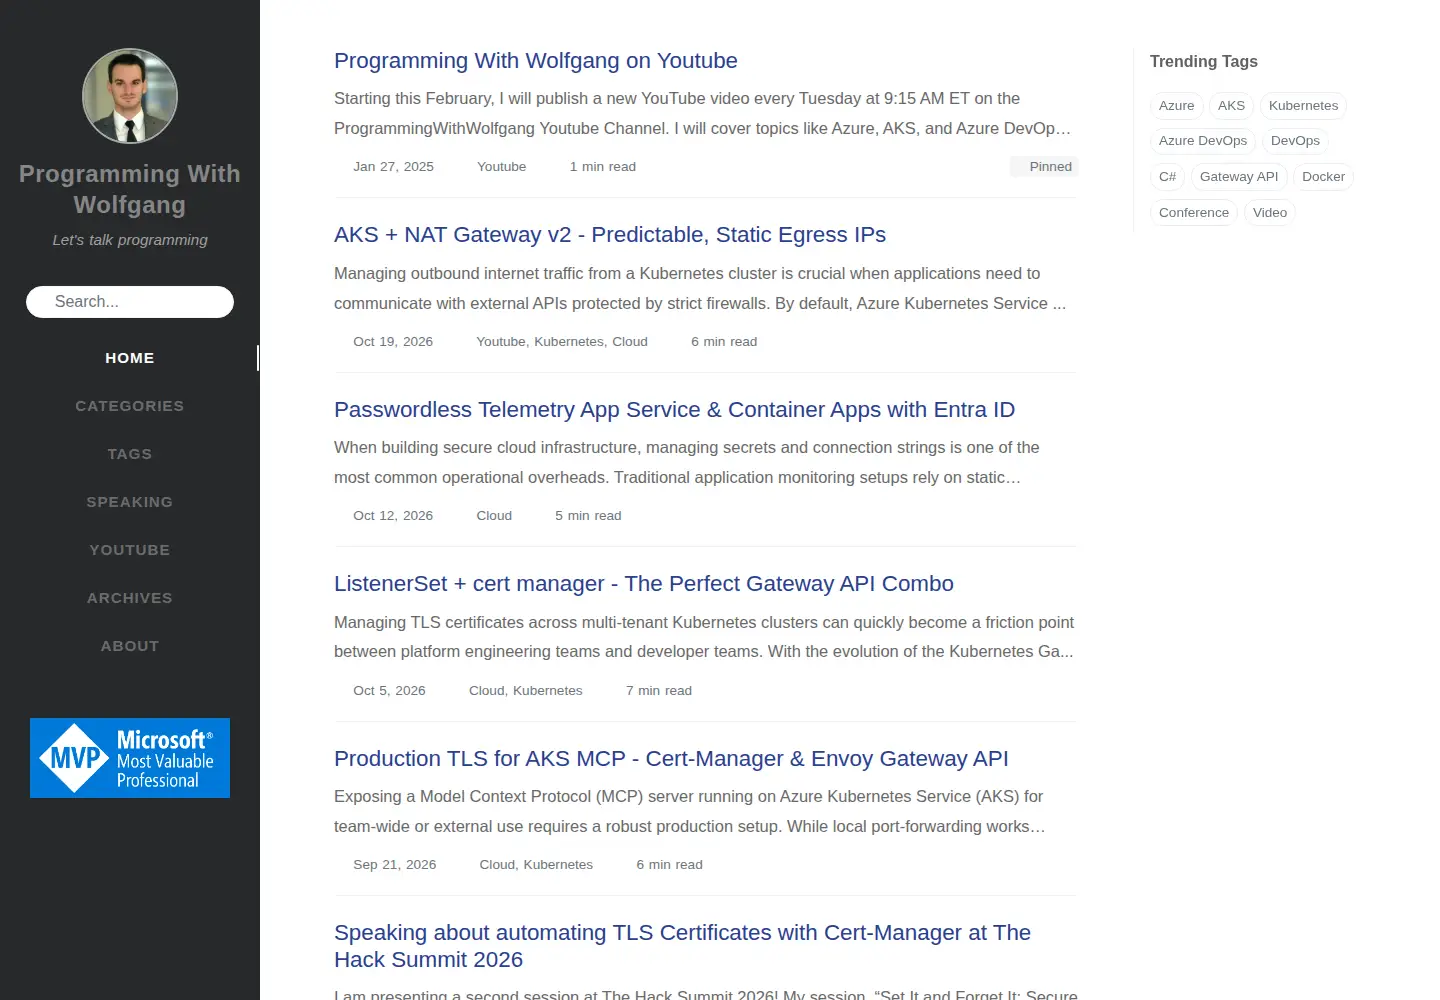Click the author avatar photo
Screen dimensions: 1440x1000
(x=130, y=96)
